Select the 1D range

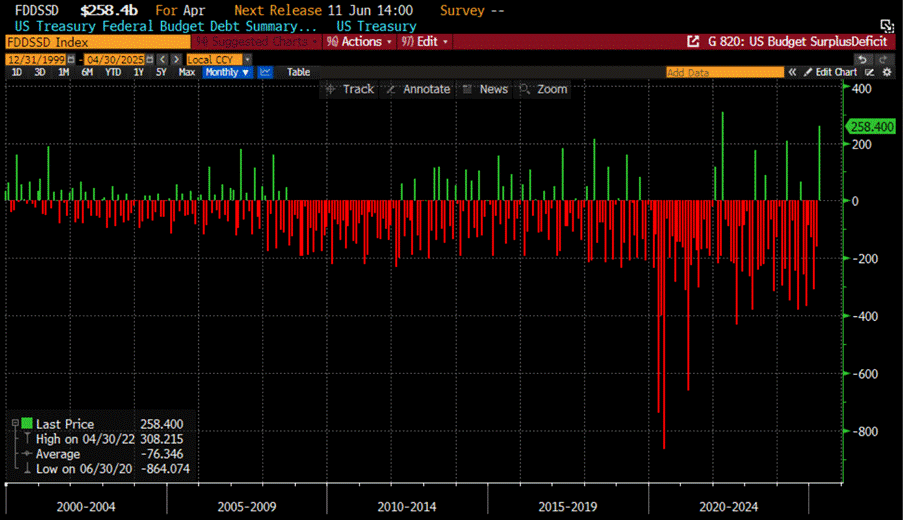pyautogui.click(x=17, y=72)
